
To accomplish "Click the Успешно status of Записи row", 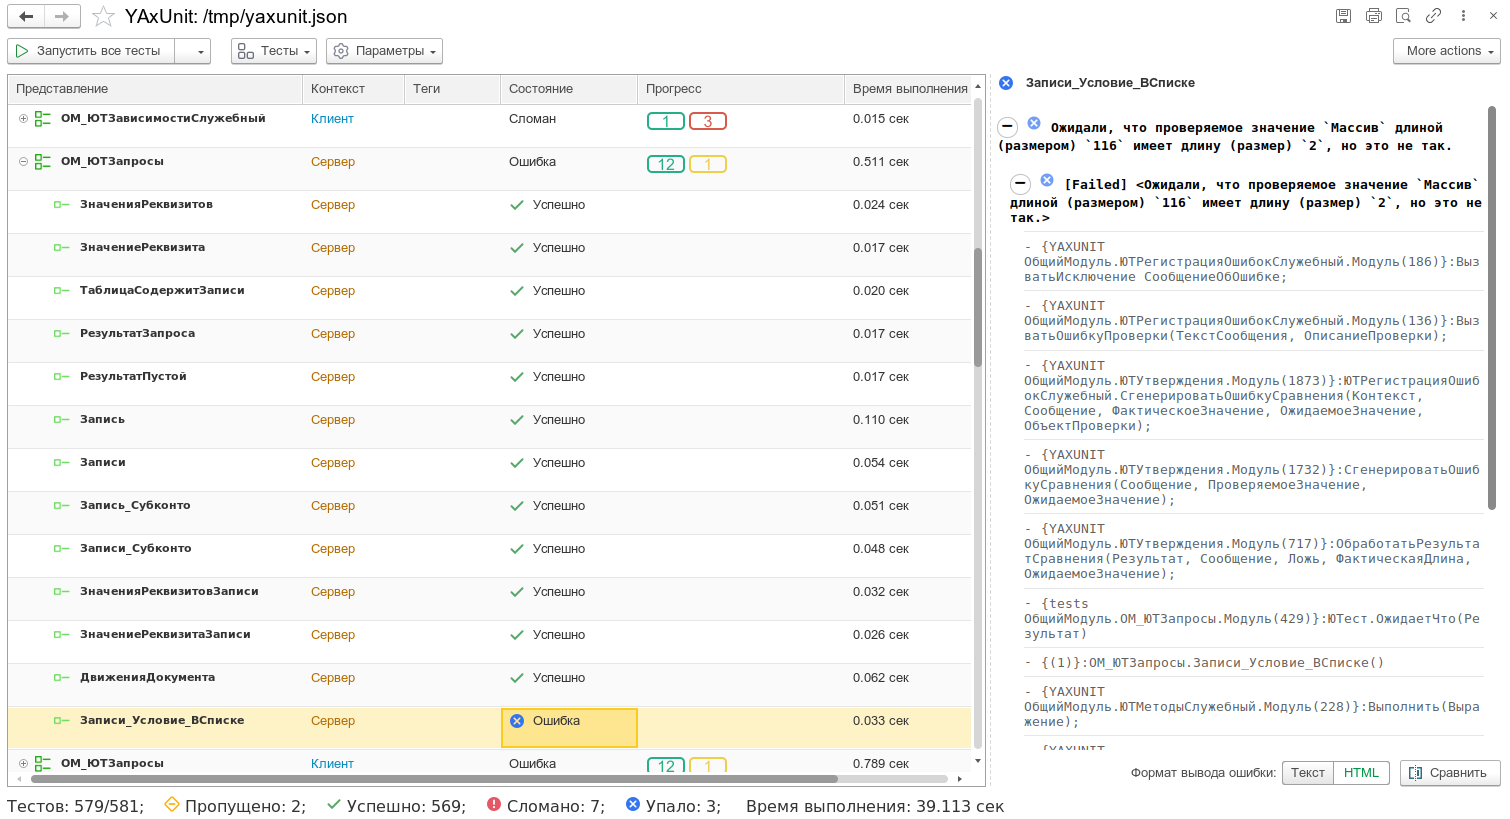I will [558, 463].
